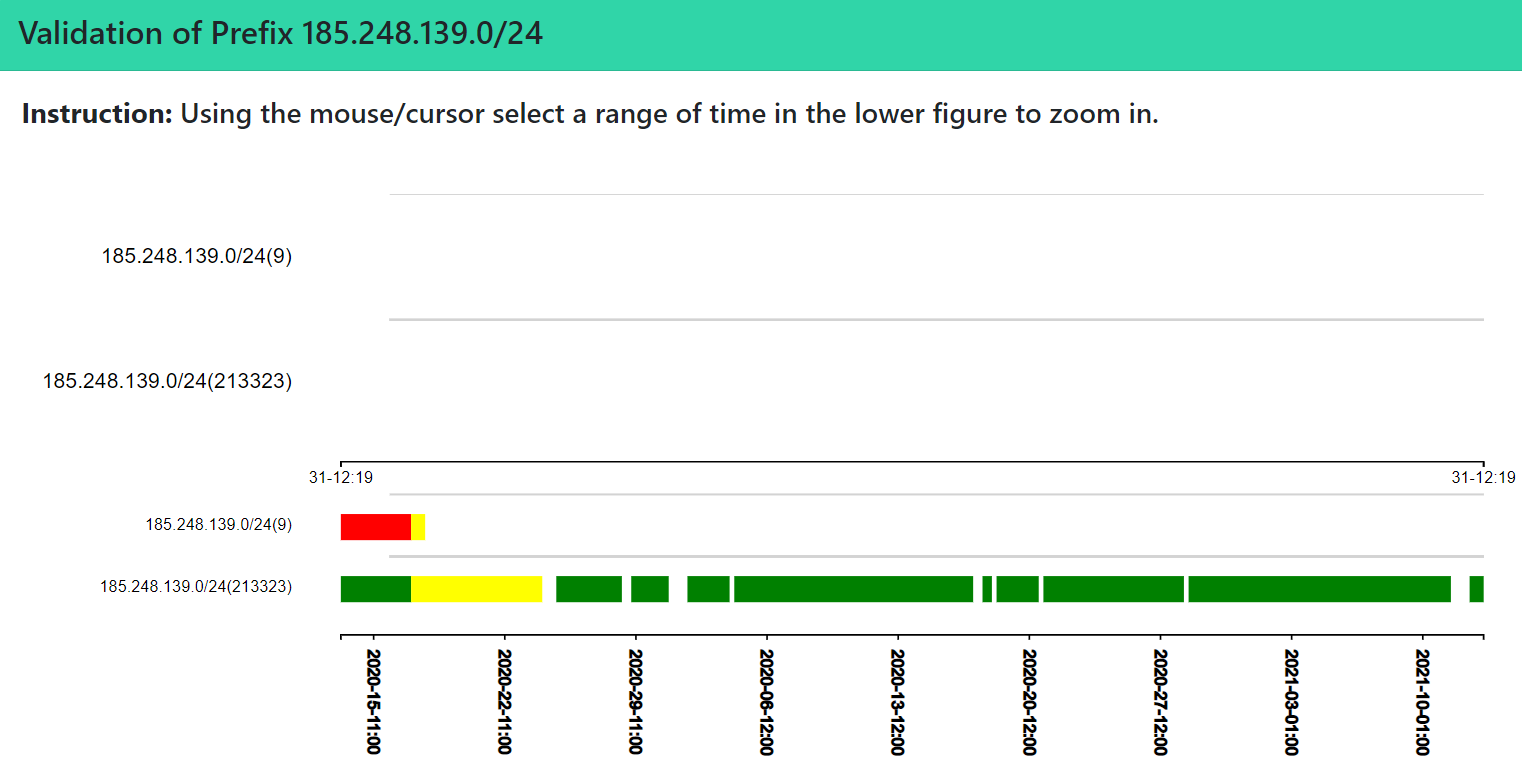Click the 2020-29-11:00 axis label
Viewport: 1522px width, 761px height.
pos(636,701)
